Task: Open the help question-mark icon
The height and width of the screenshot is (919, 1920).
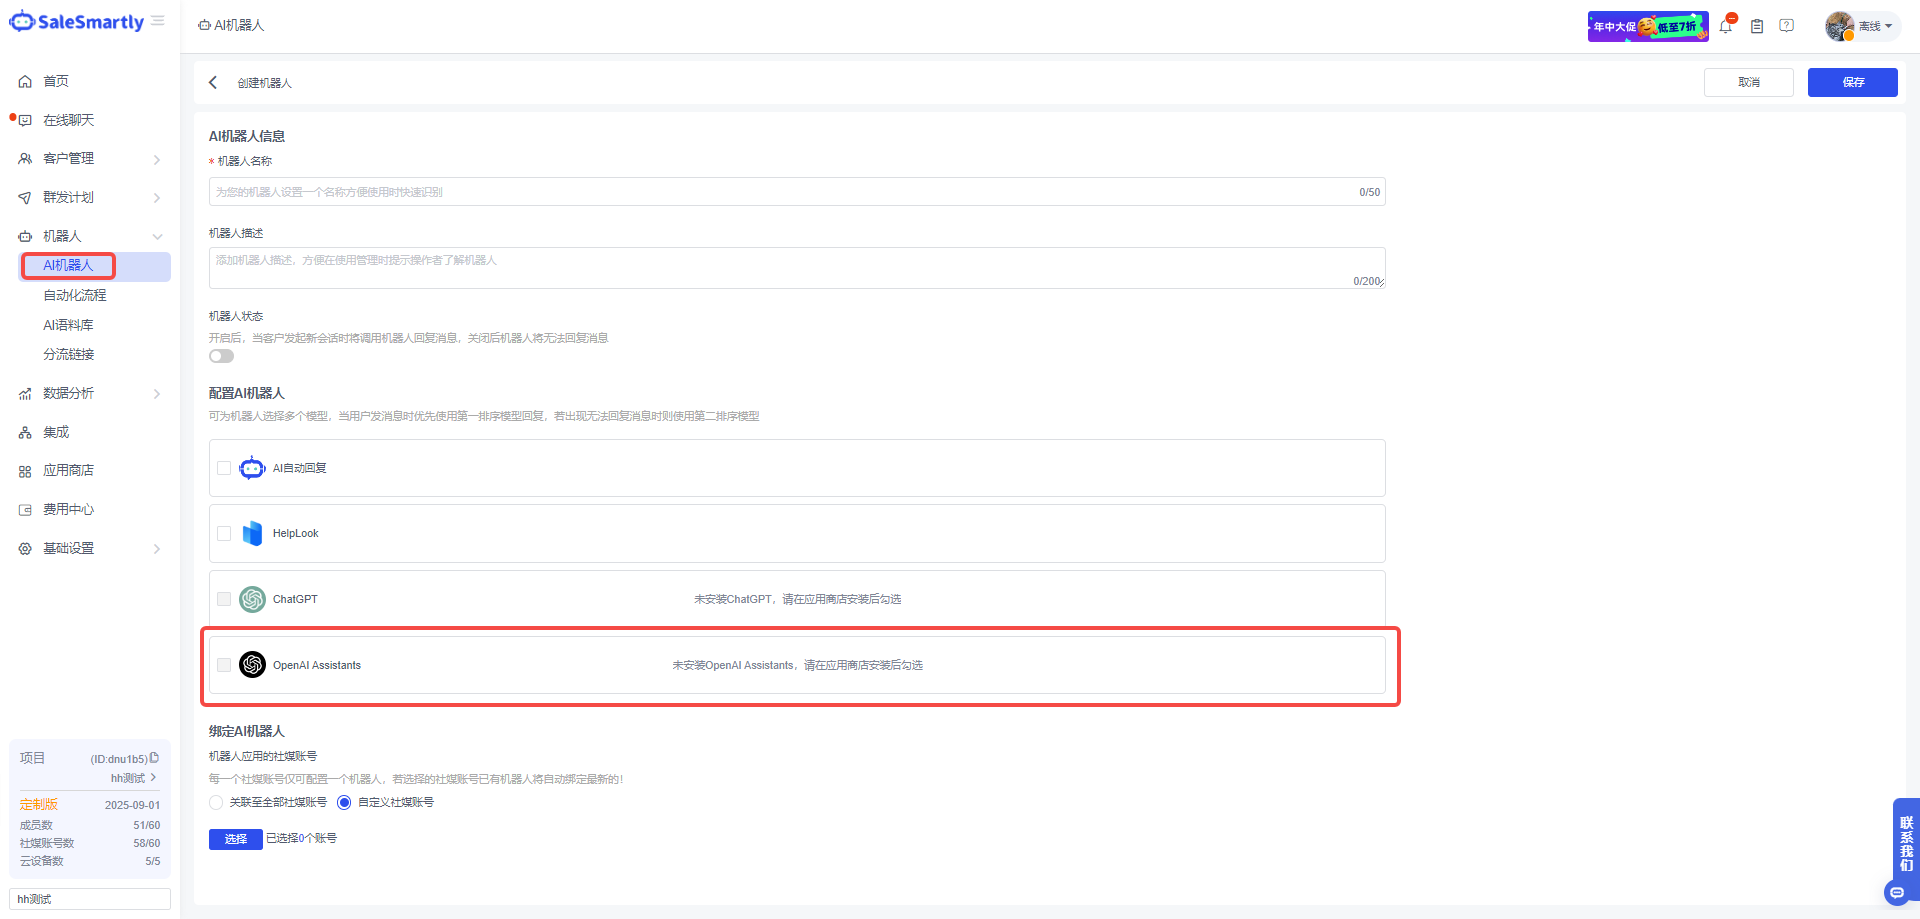Action: (x=1787, y=26)
